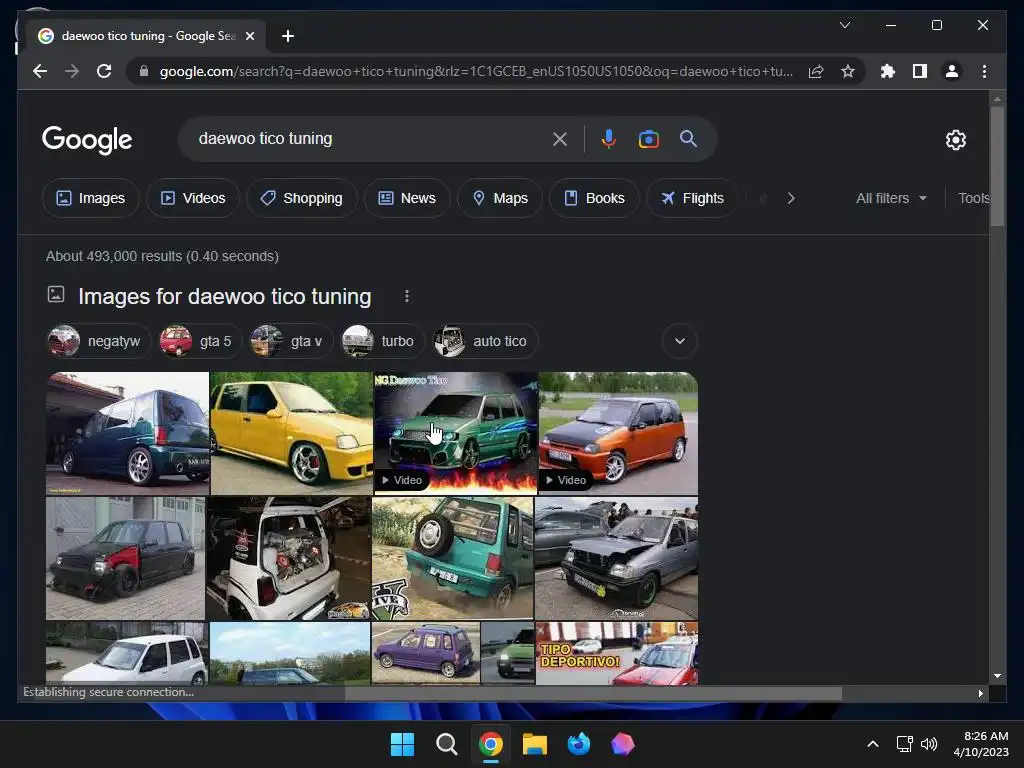The width and height of the screenshot is (1024, 768).
Task: Open the tab search chevron
Action: pyautogui.click(x=844, y=25)
